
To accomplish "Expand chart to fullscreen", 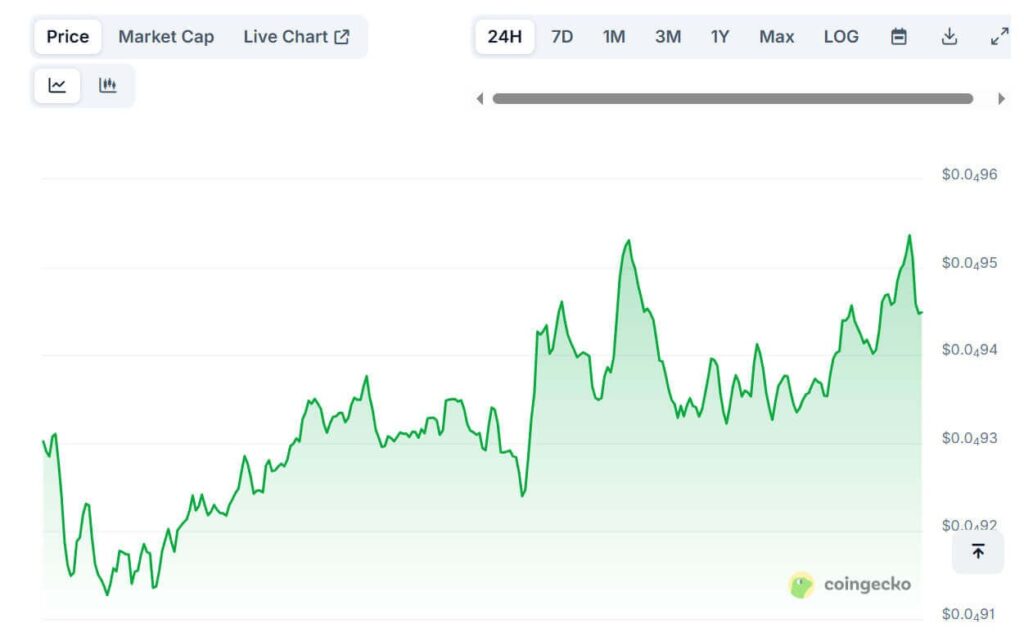I will point(998,37).
